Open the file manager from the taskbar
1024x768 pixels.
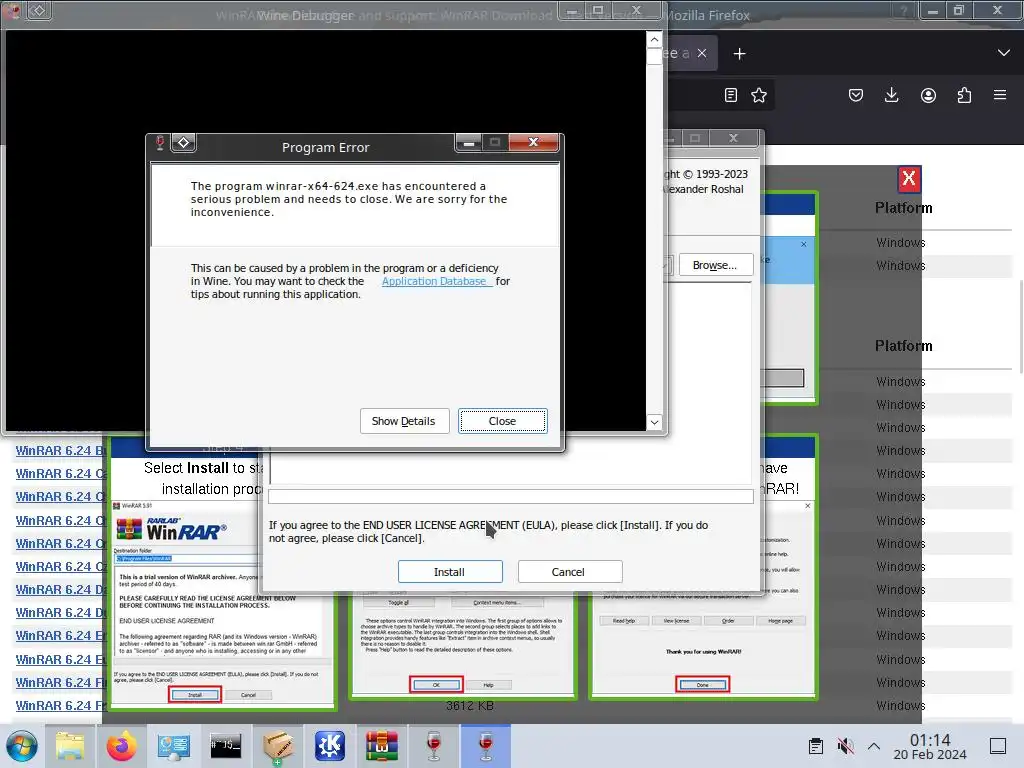pyautogui.click(x=69, y=746)
